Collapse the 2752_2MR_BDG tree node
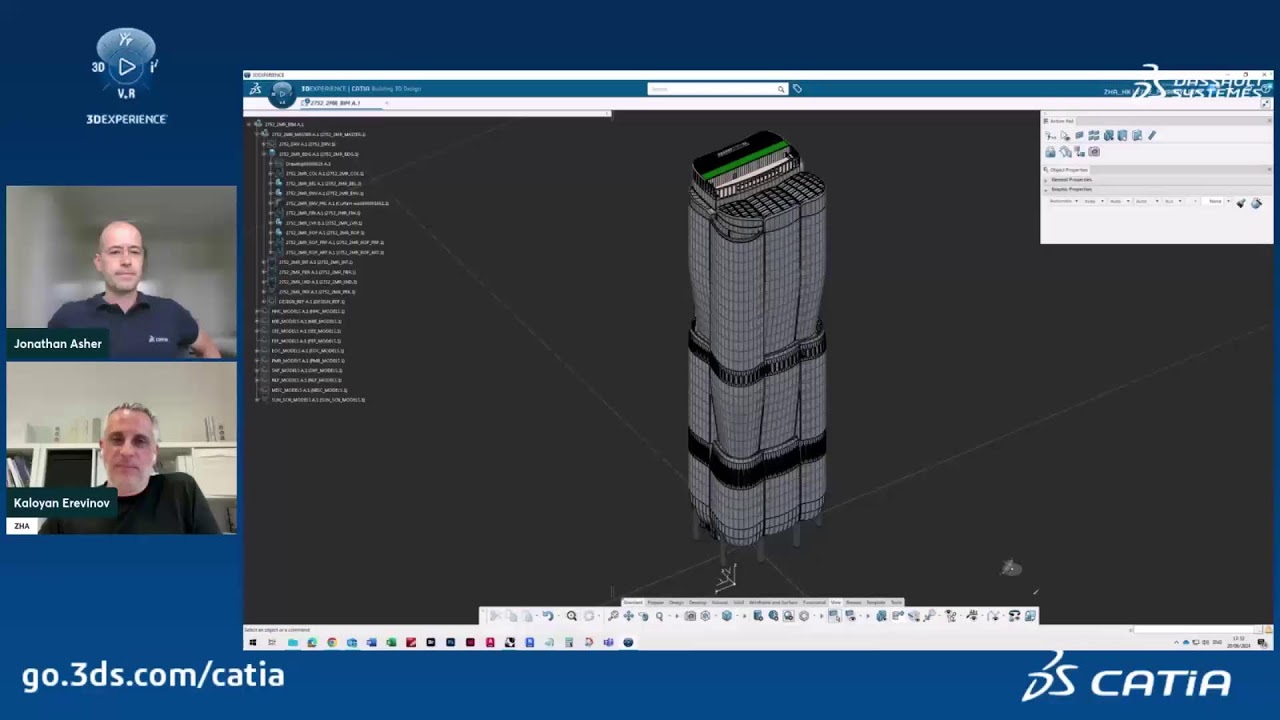1280x720 pixels. (264, 154)
